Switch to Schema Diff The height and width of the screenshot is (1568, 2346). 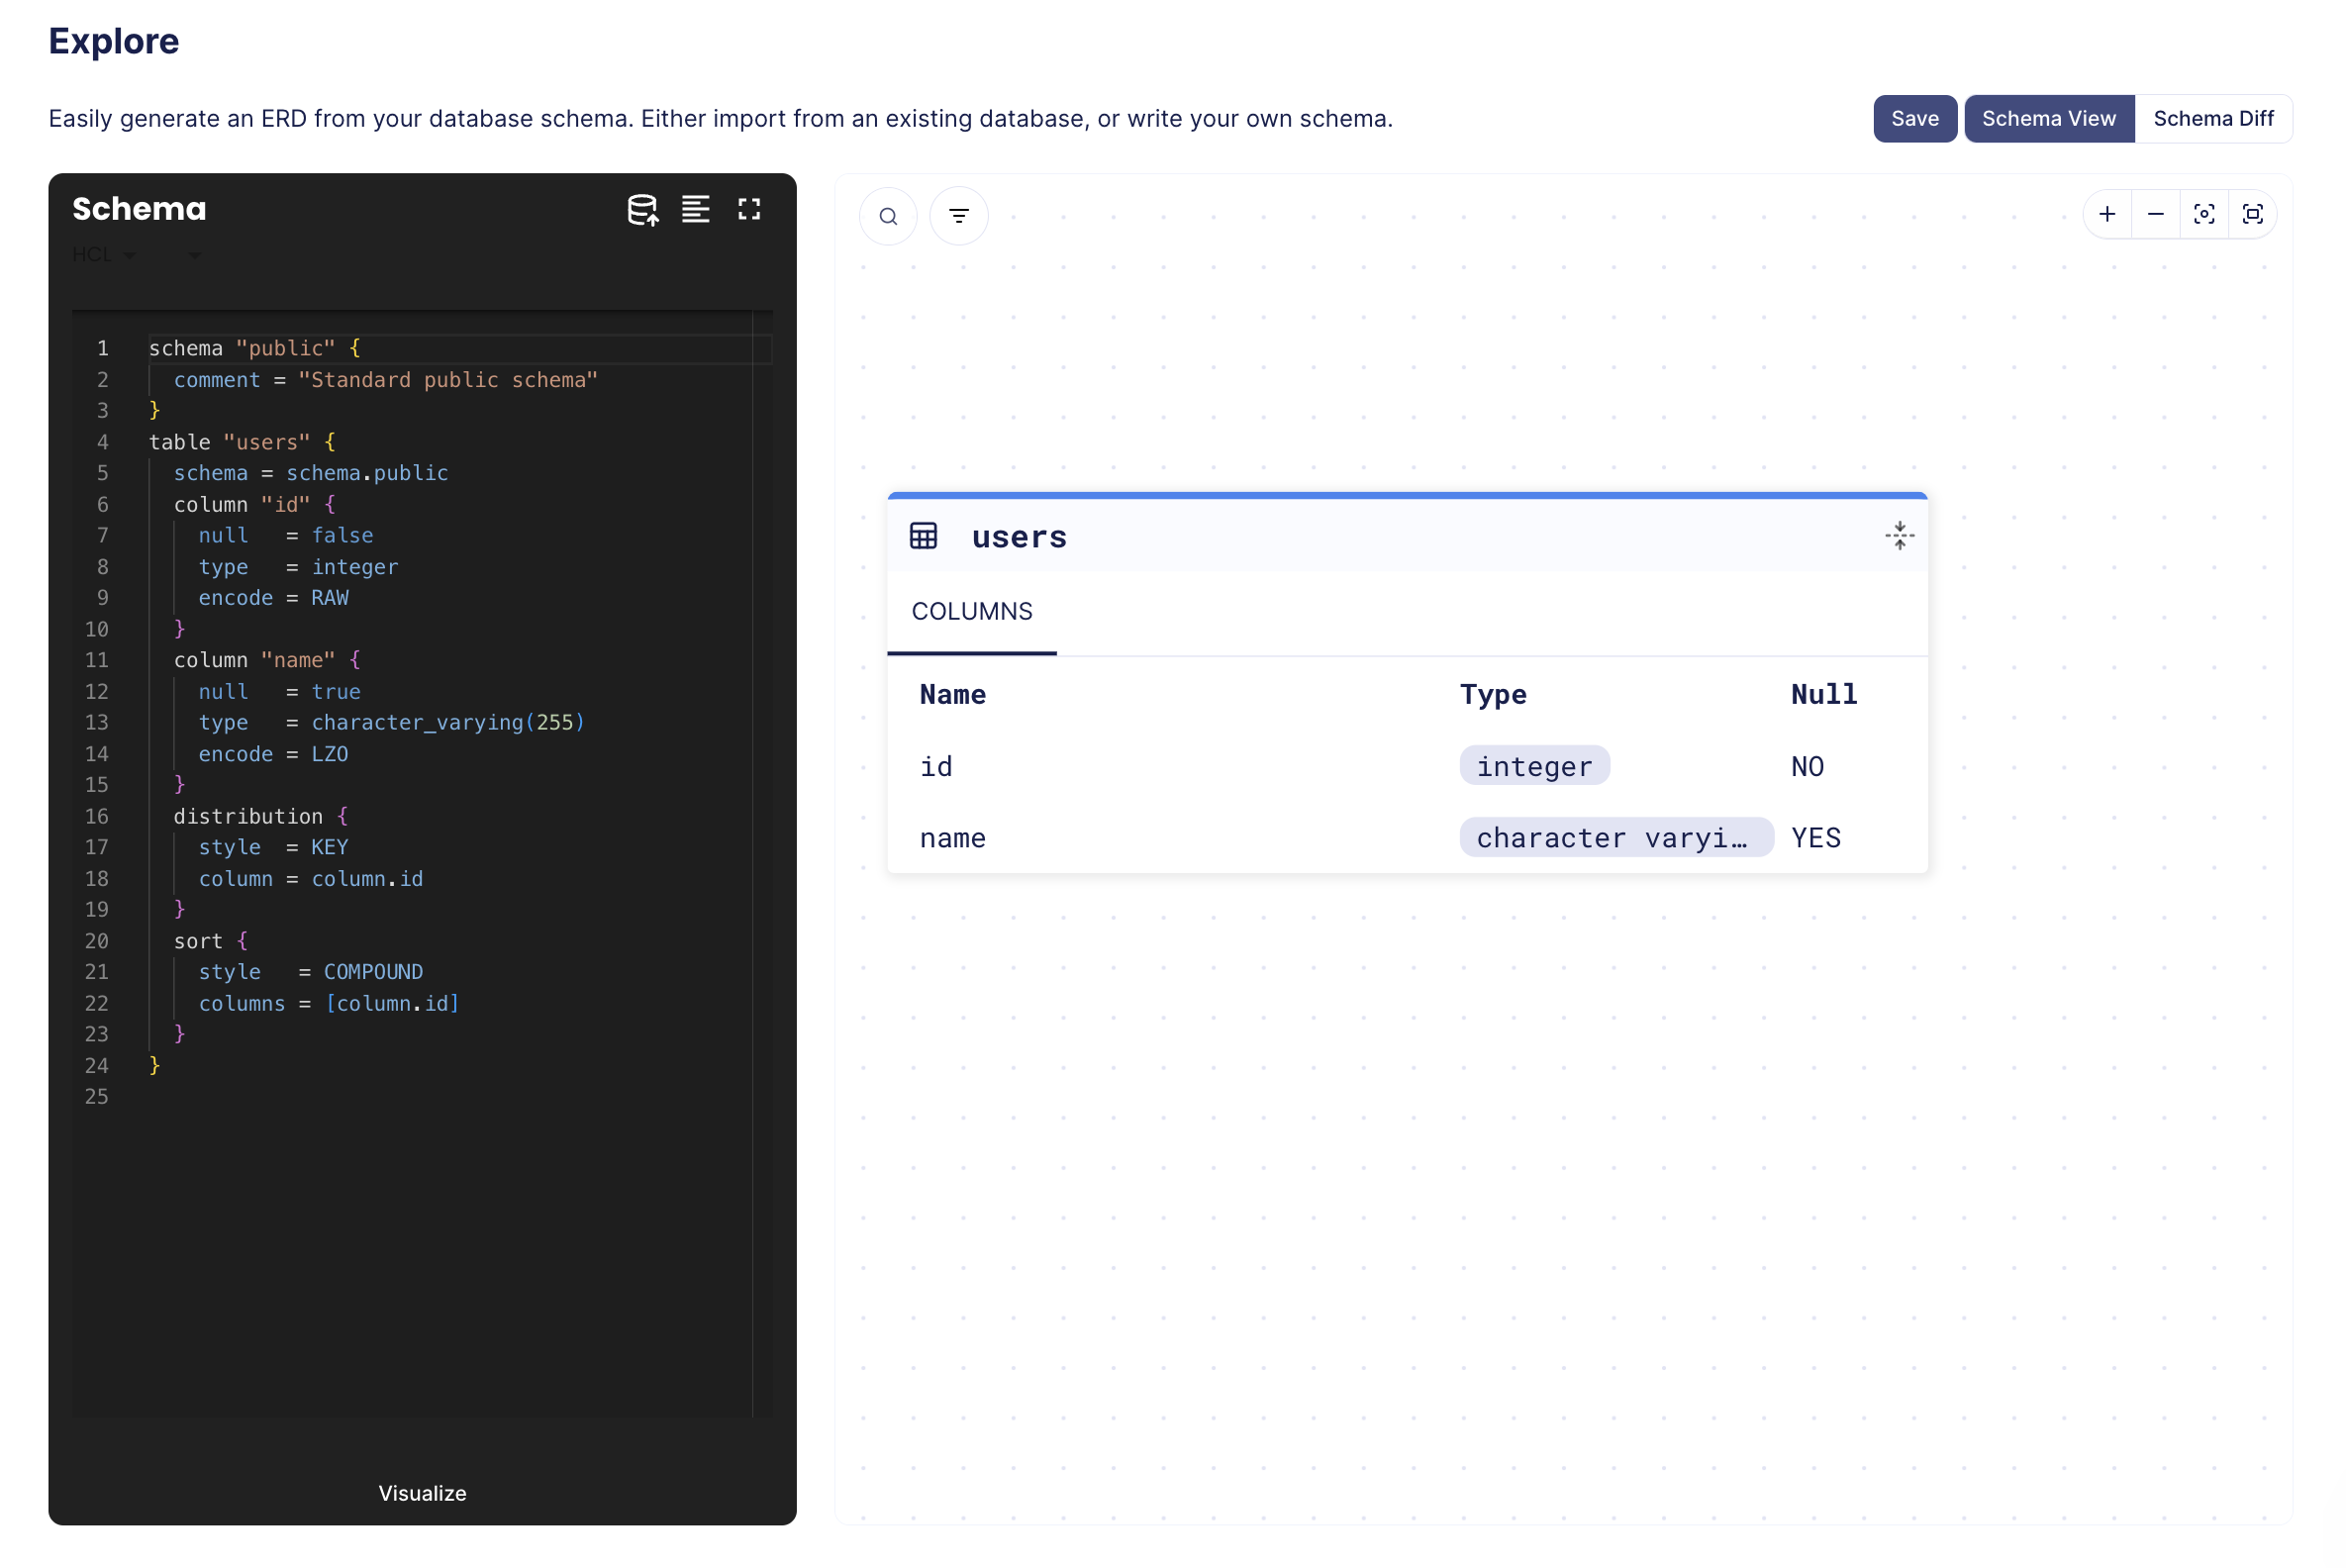(x=2213, y=119)
